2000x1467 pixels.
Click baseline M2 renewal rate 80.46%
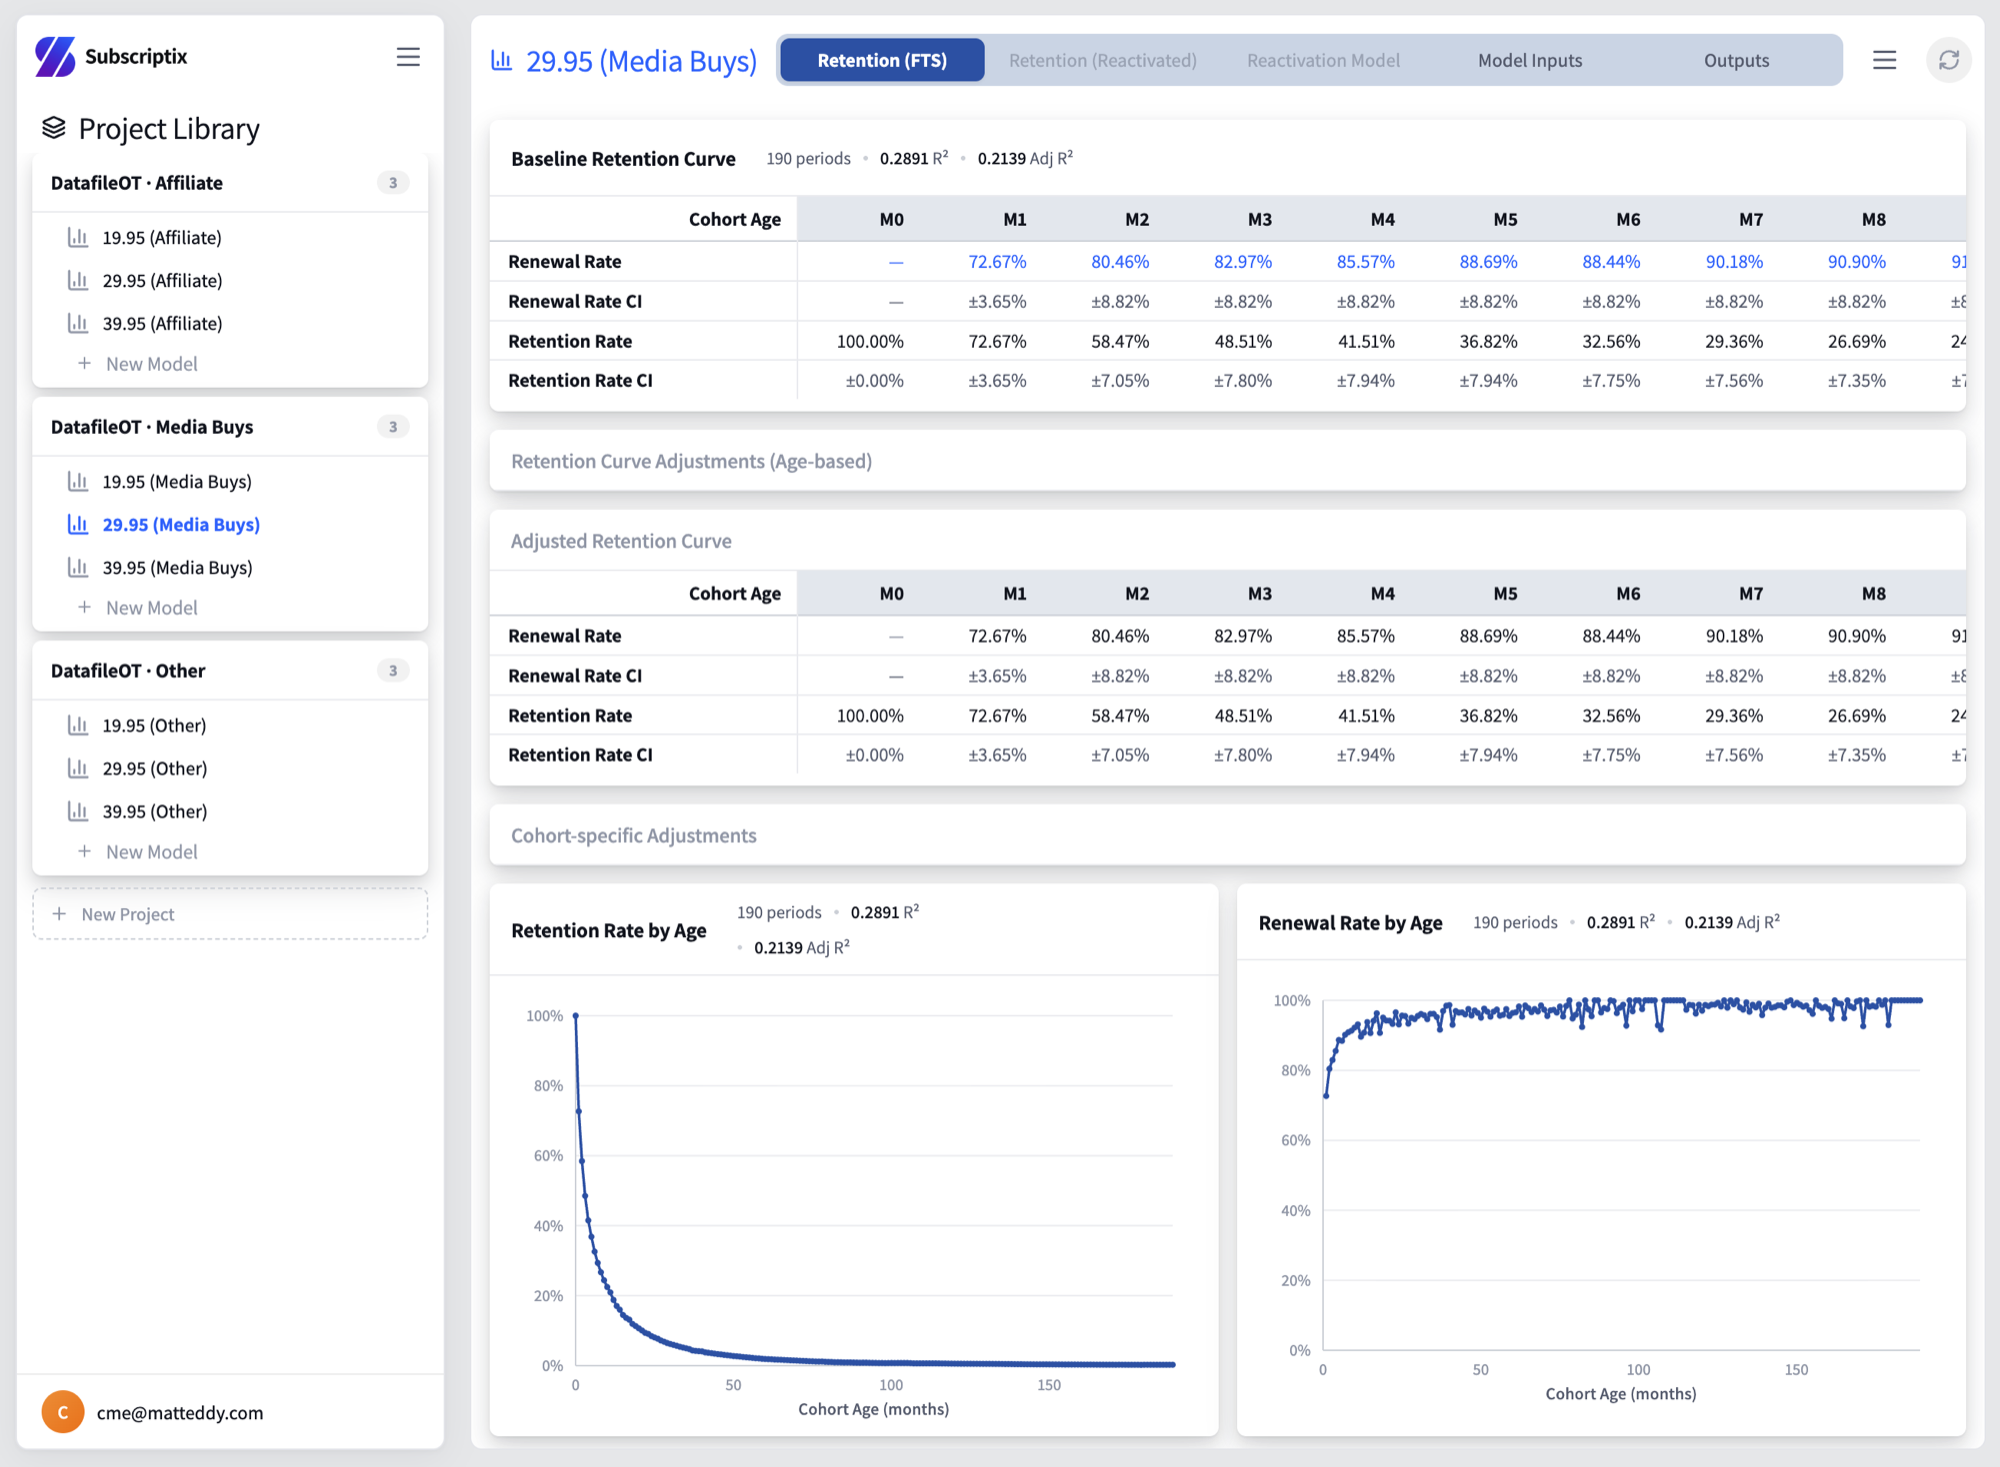click(1120, 261)
